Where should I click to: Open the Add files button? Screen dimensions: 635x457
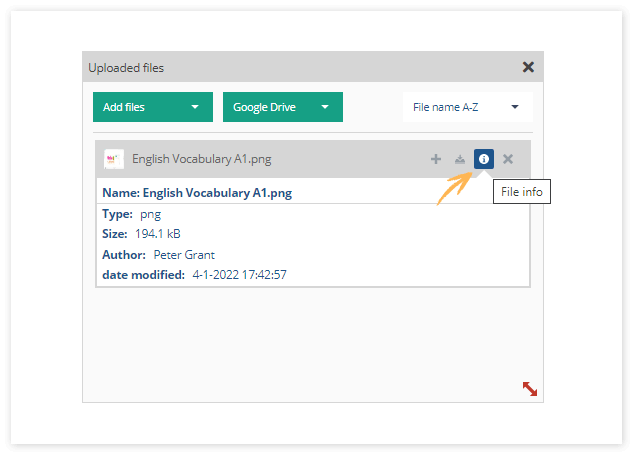click(x=153, y=107)
